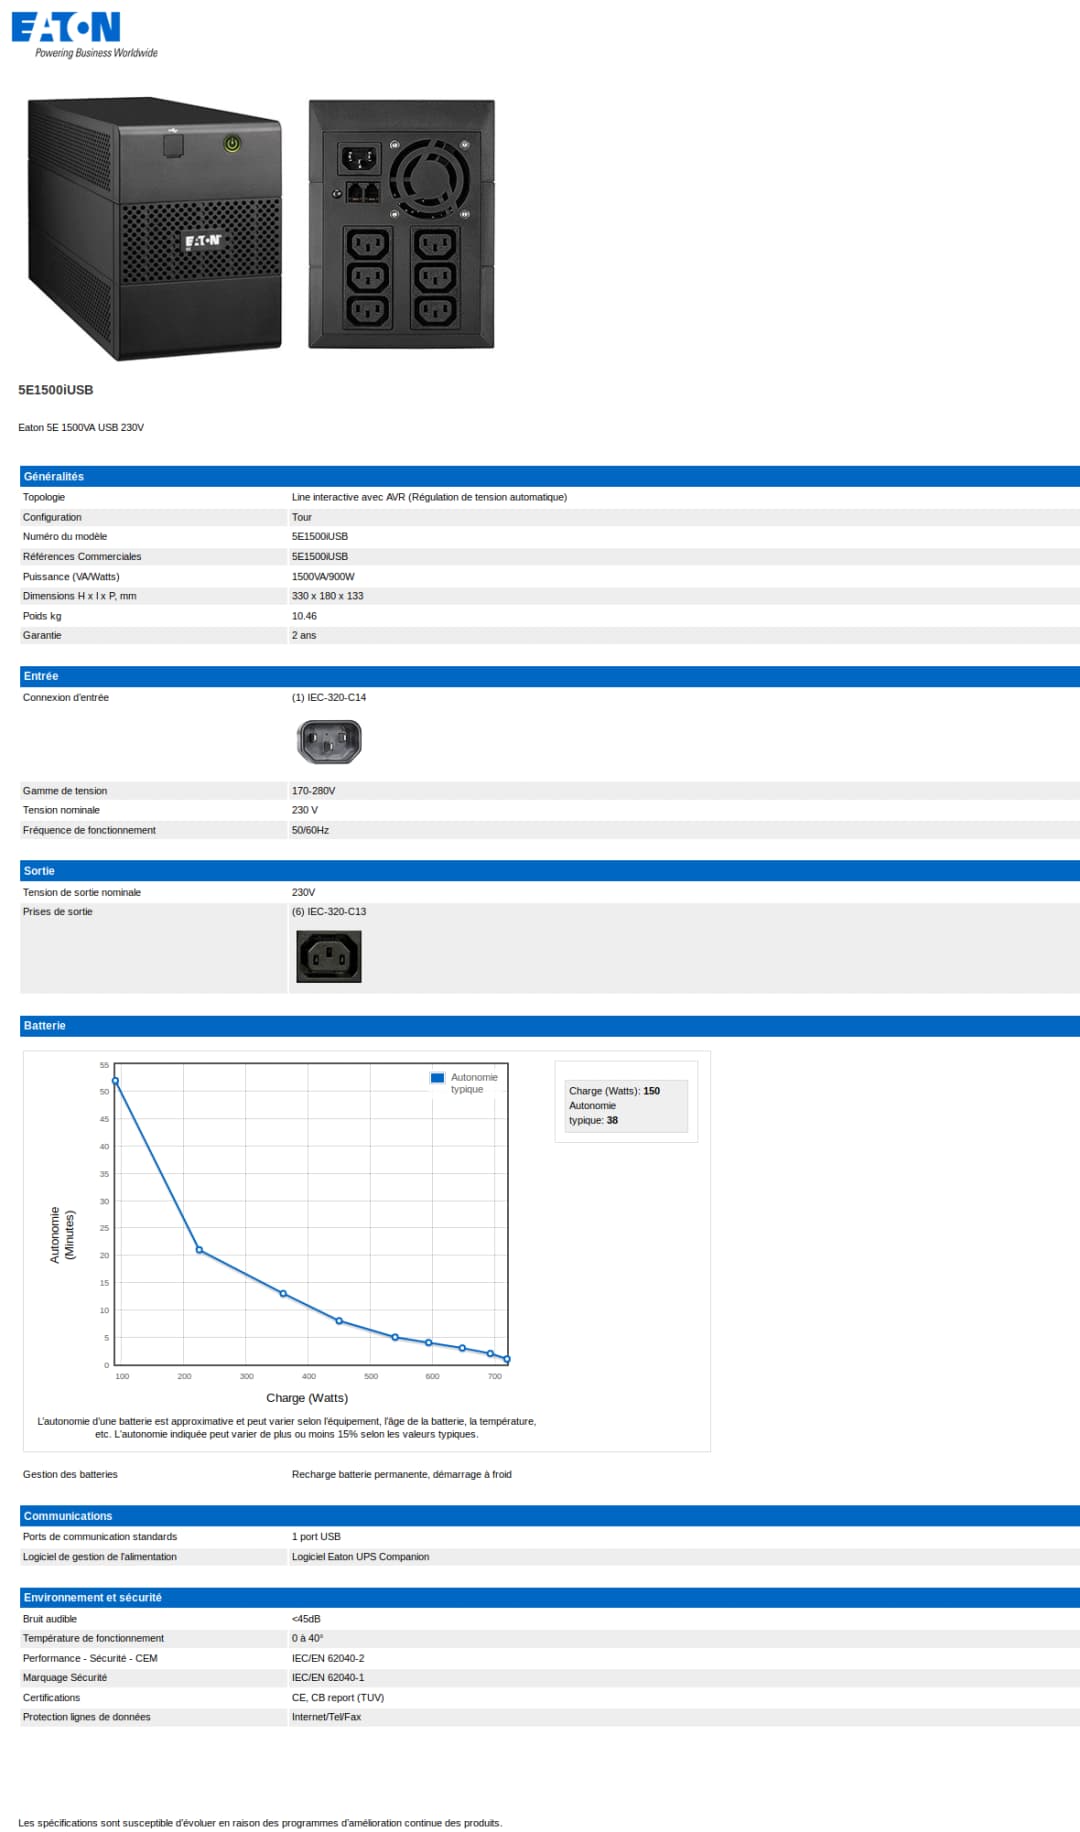Image resolution: width=1080 pixels, height=1832 pixels.
Task: Click the 'Protection lignes de données' label
Action: click(x=87, y=1717)
